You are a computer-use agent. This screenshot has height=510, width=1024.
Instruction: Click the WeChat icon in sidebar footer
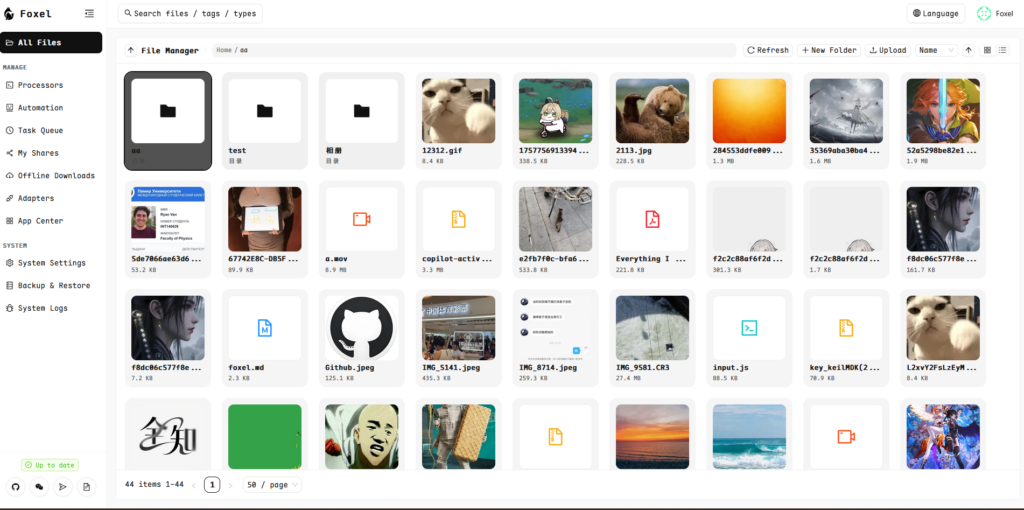coord(39,487)
